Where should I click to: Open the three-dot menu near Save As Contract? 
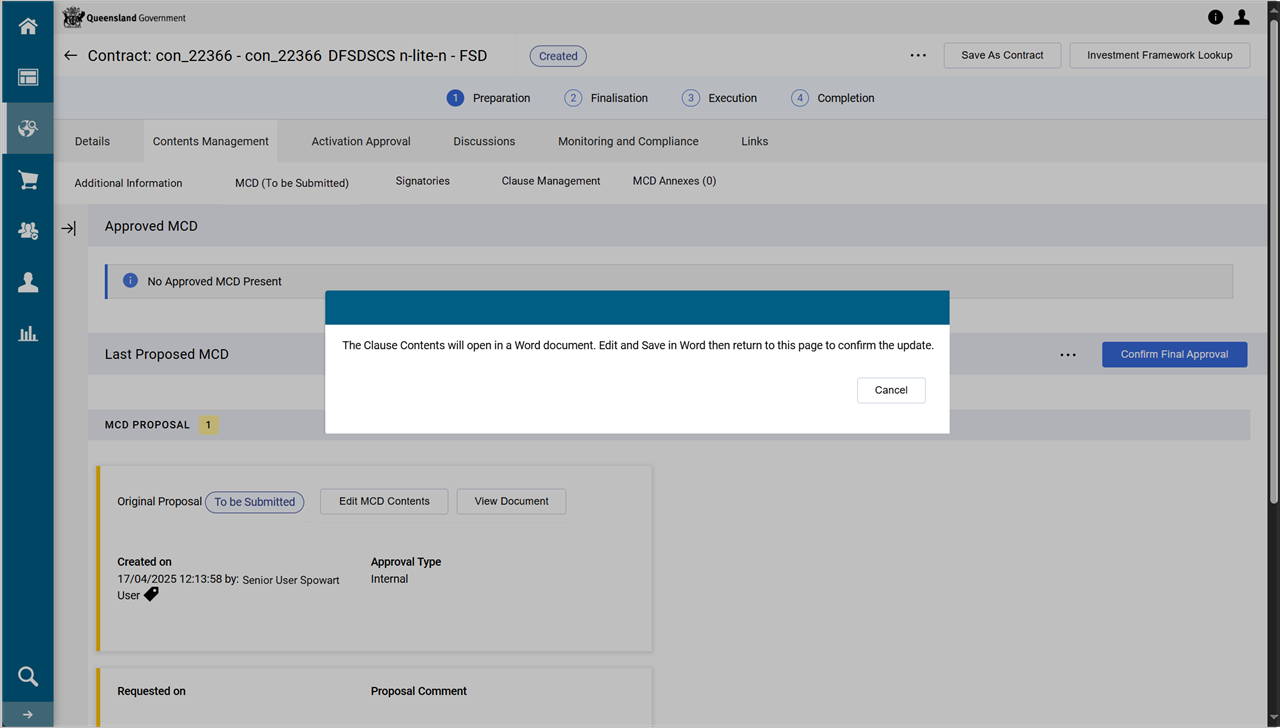[918, 56]
